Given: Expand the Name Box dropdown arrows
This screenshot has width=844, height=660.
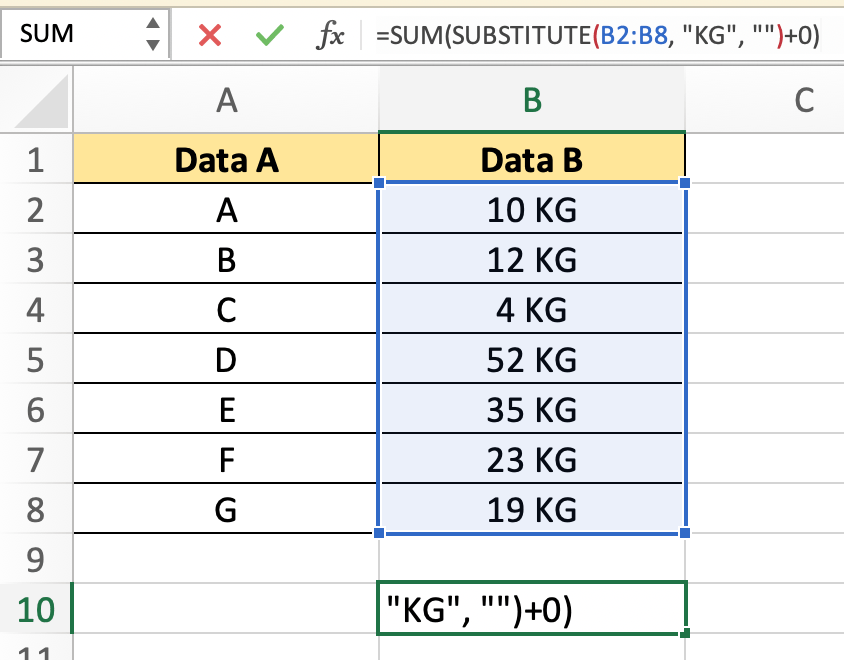Looking at the screenshot, I should pos(152,35).
